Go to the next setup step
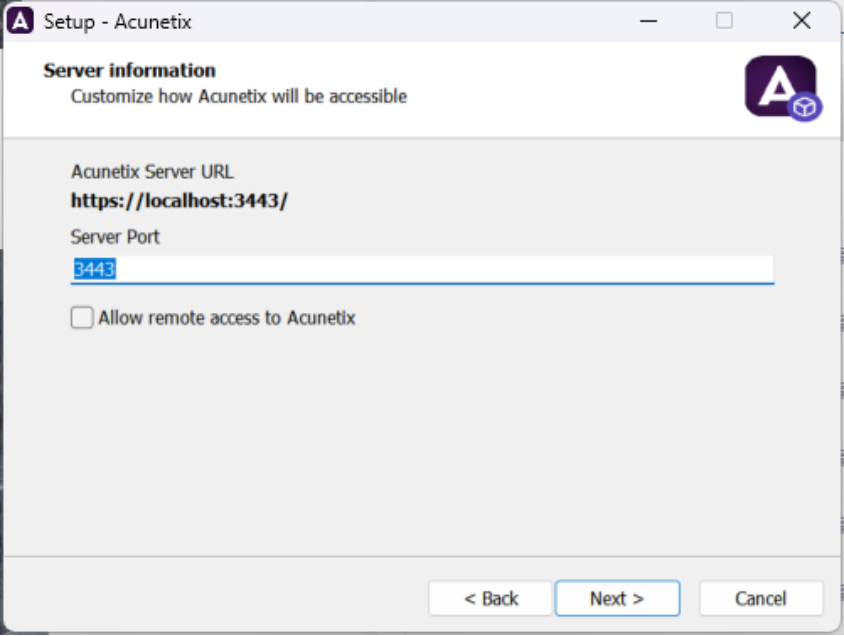844x636 pixels. point(617,598)
